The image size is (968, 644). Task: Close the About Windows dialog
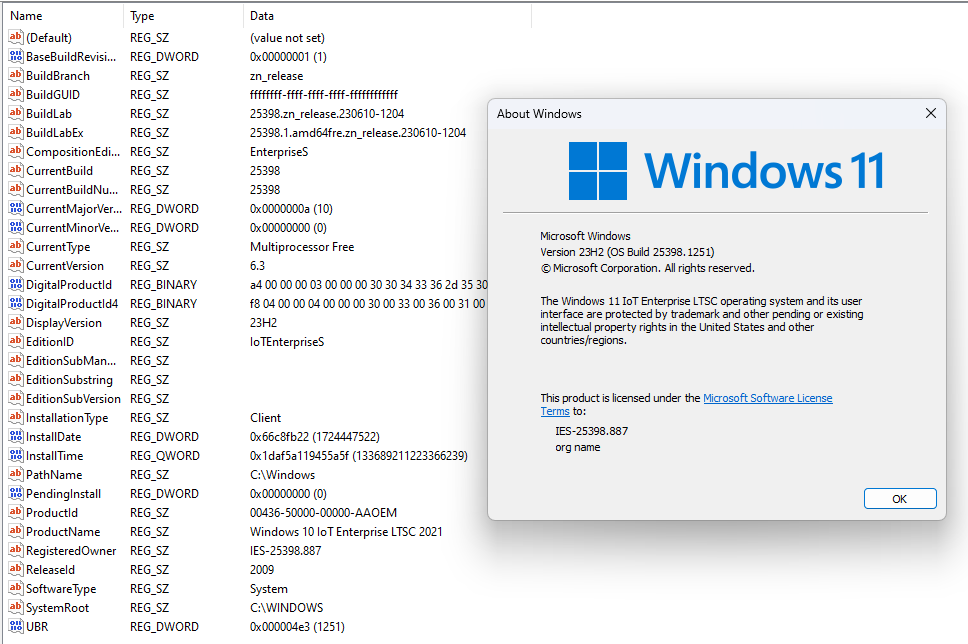pyautogui.click(x=930, y=113)
